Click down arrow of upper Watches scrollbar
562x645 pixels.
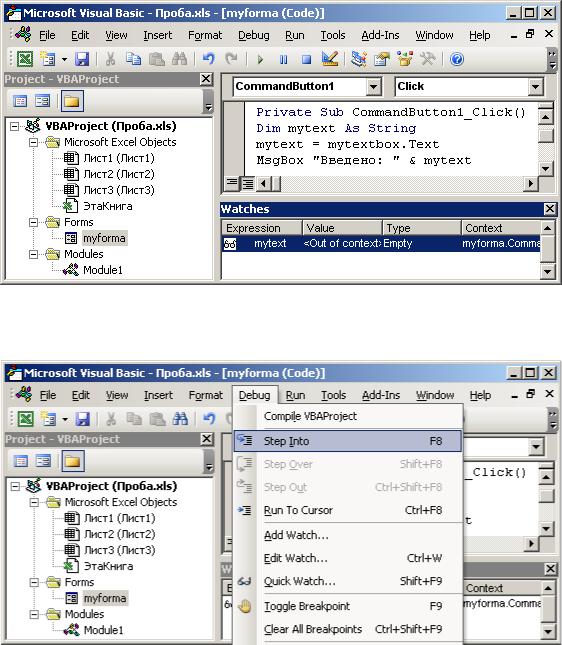(548, 271)
